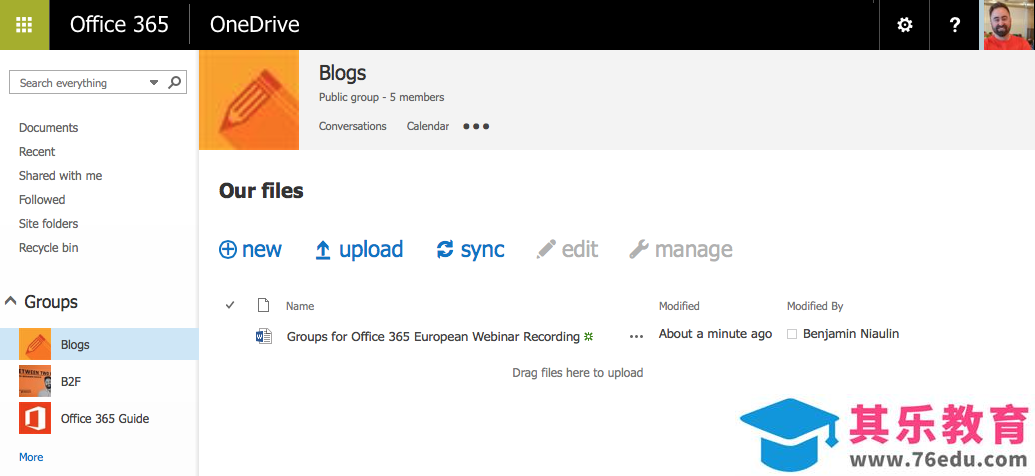1035x476 pixels.
Task: Sort by the file type column icon
Action: tap(263, 305)
